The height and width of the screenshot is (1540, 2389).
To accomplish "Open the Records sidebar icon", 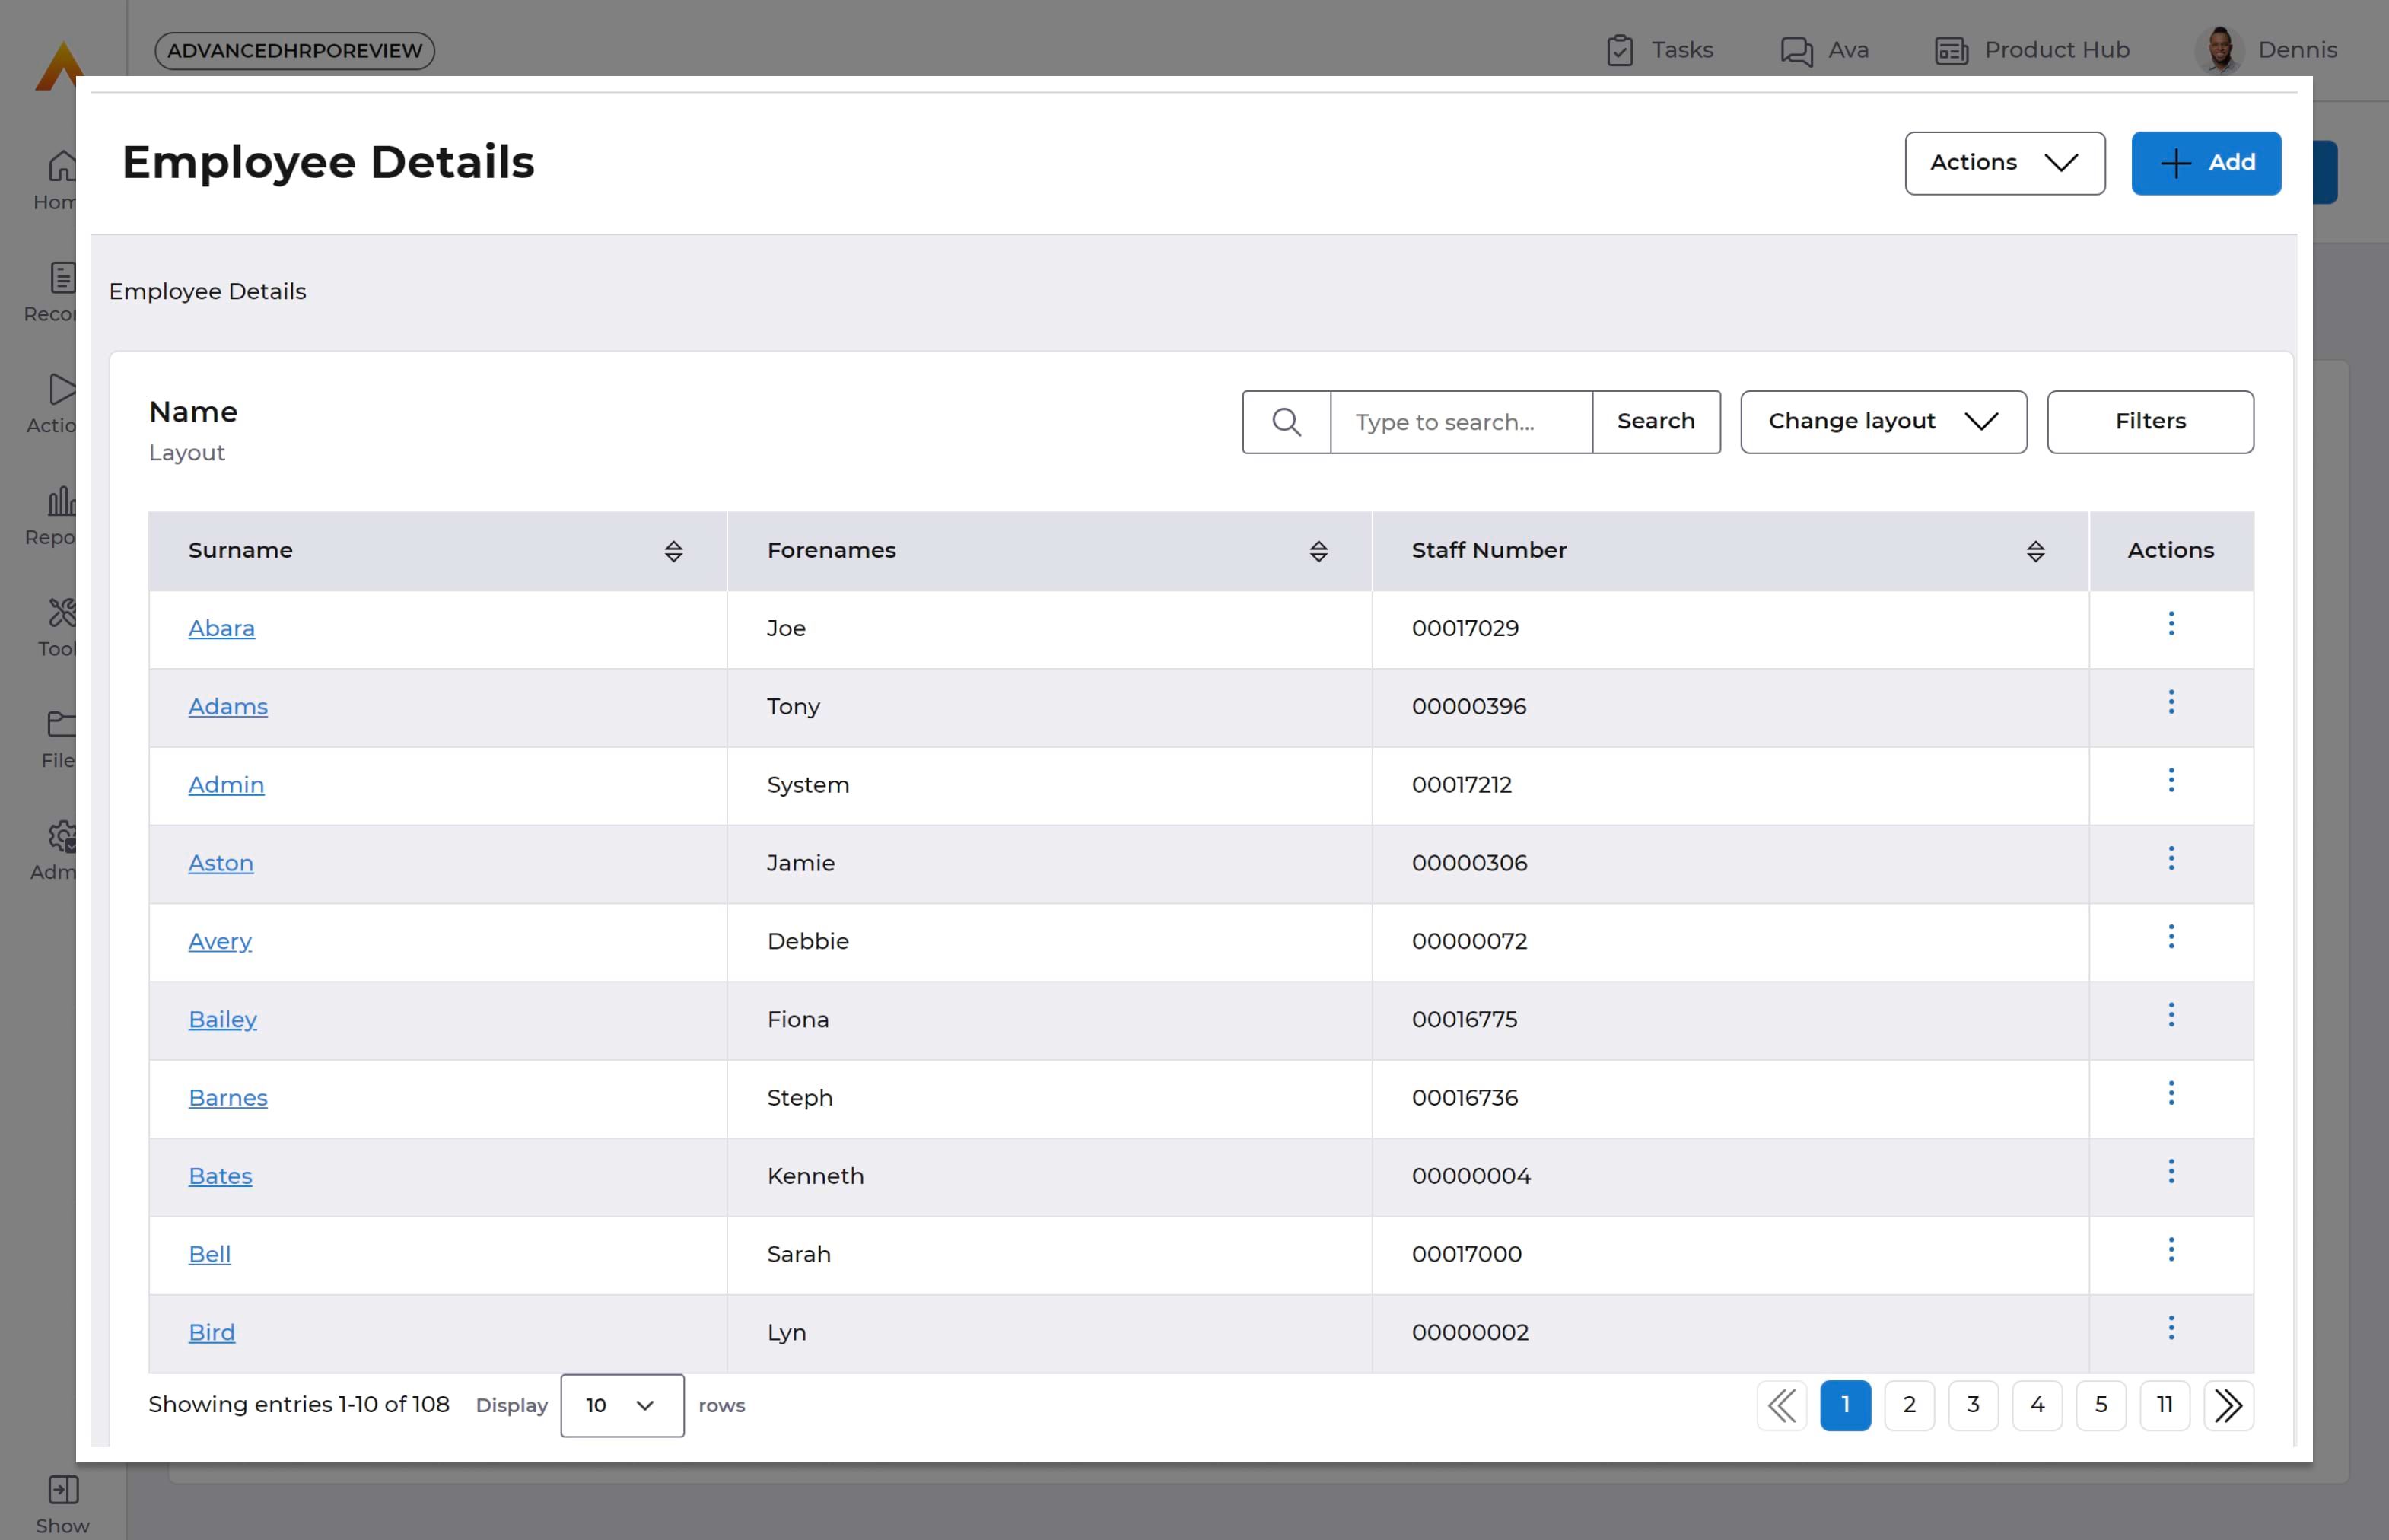I will (x=63, y=278).
